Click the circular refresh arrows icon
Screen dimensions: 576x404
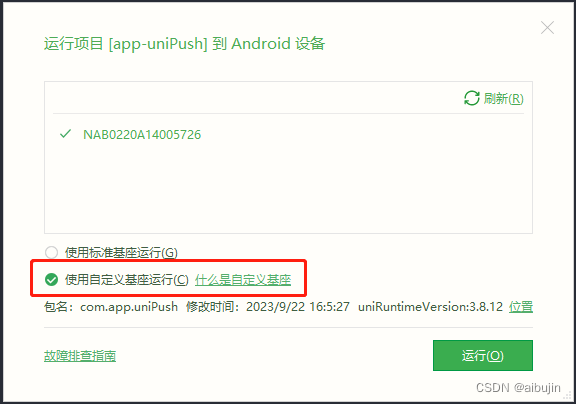click(472, 98)
